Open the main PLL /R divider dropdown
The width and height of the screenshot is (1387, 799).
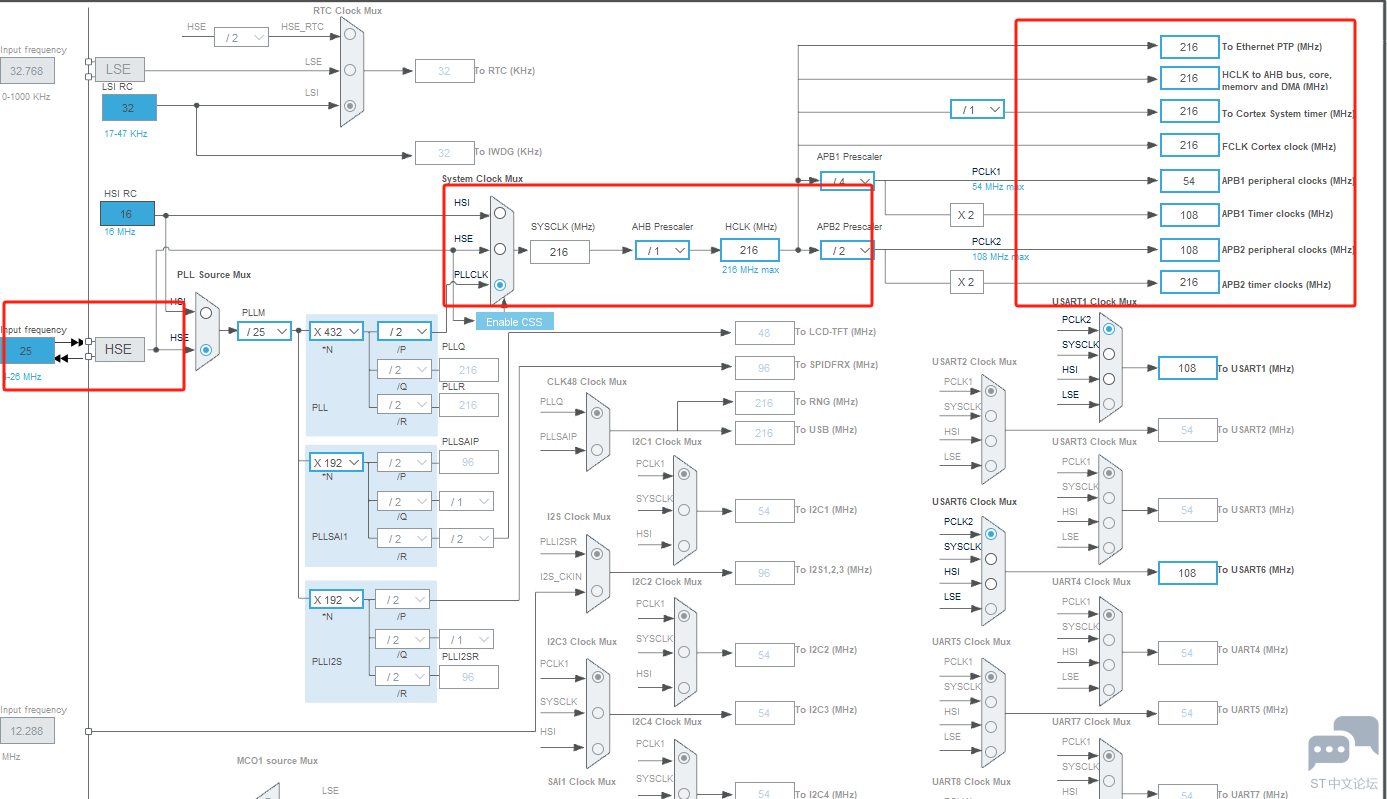coord(404,405)
